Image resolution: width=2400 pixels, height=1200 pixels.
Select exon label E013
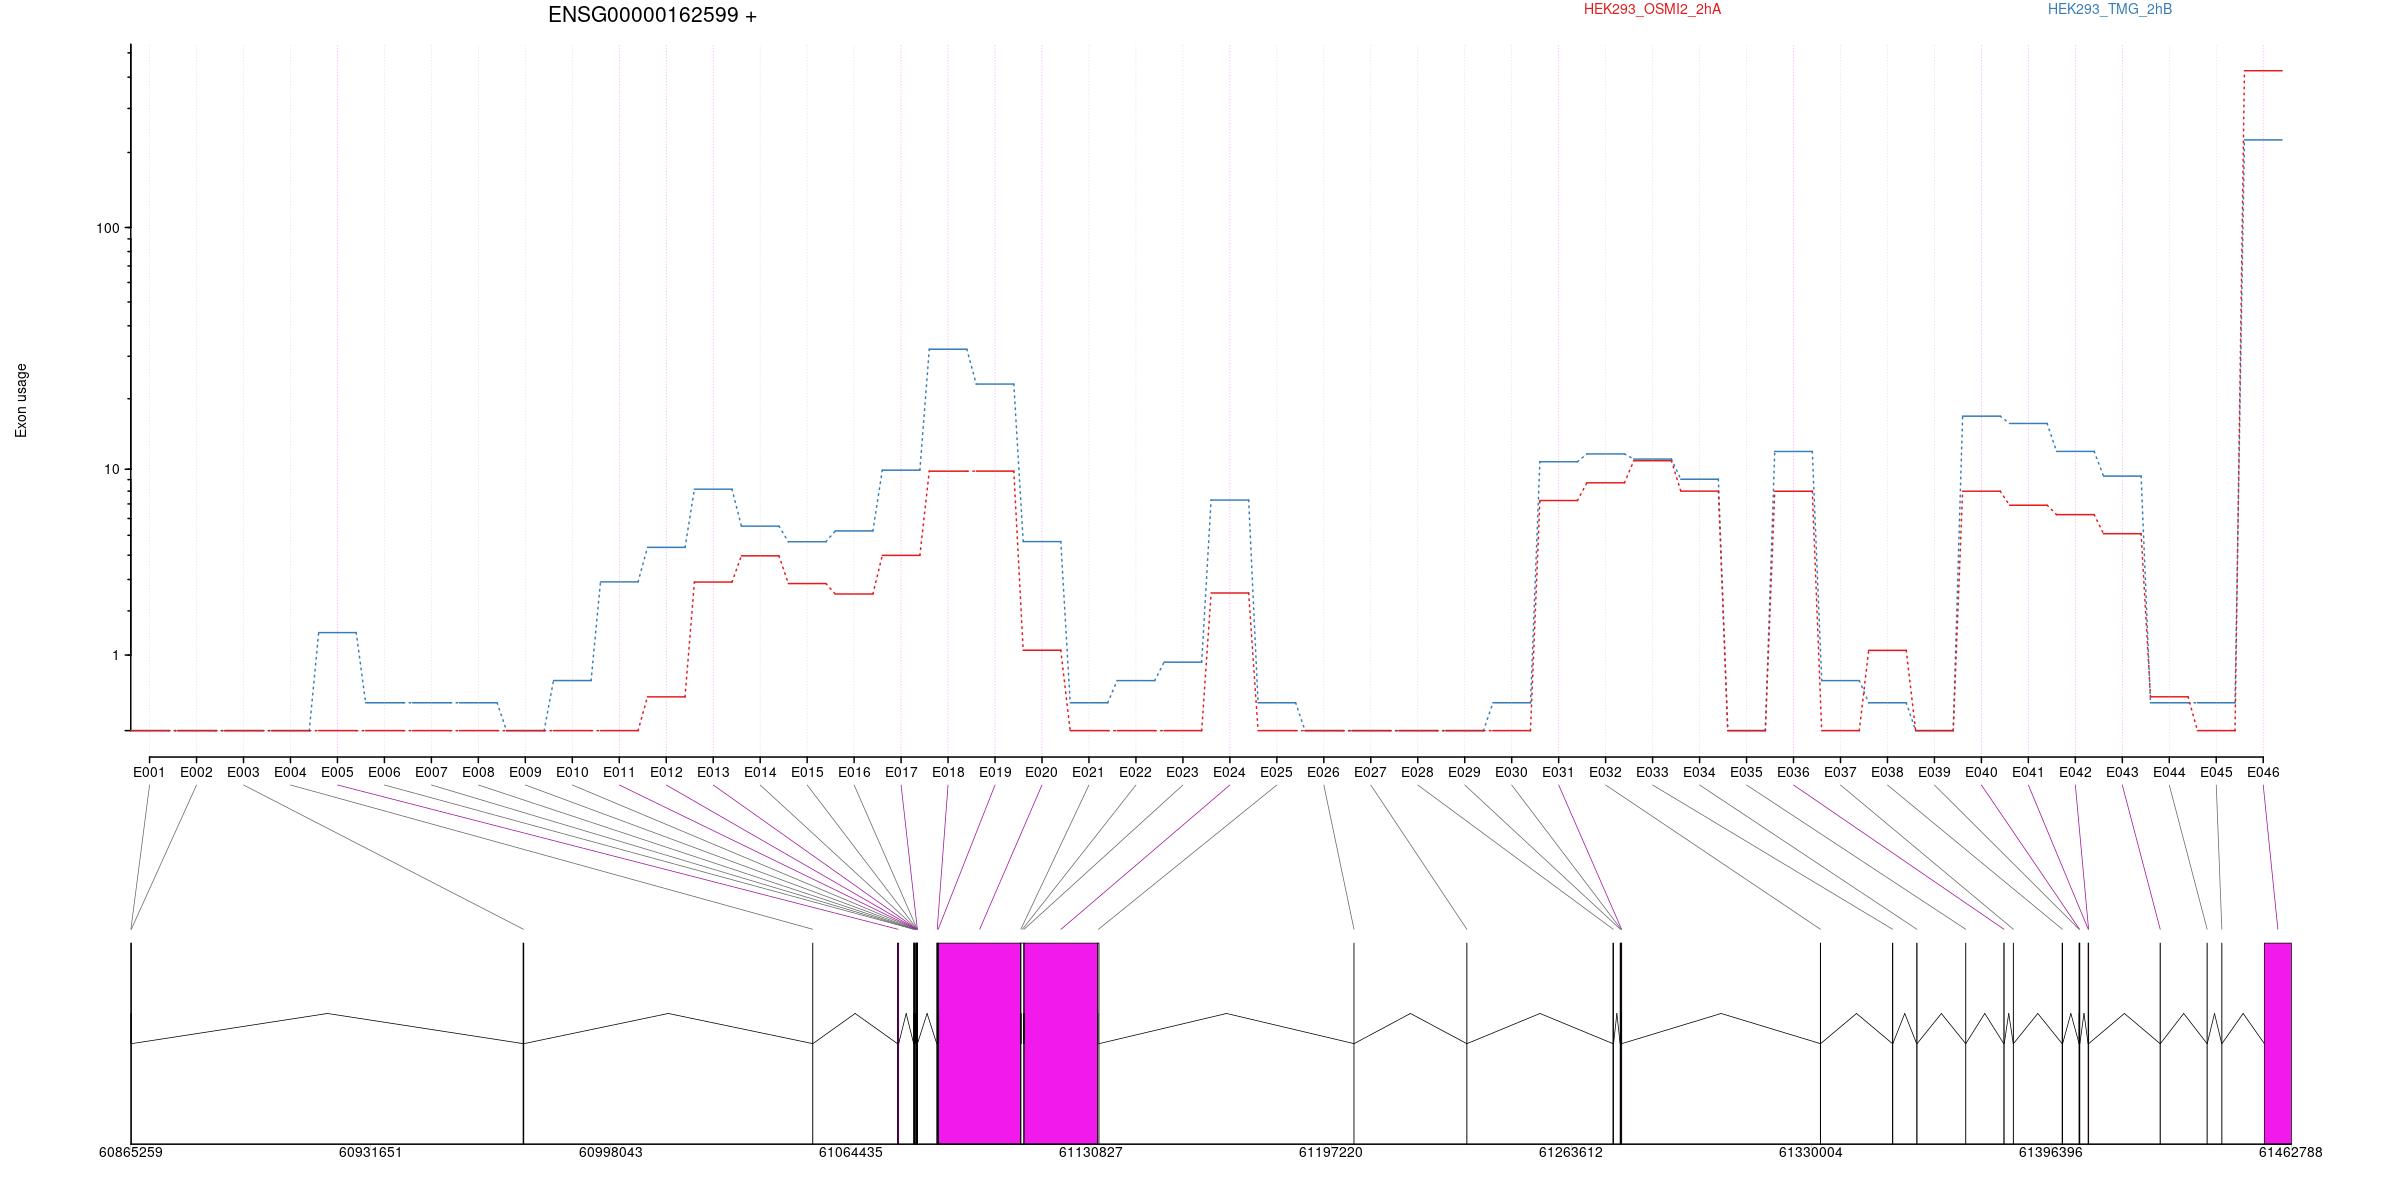(x=713, y=772)
